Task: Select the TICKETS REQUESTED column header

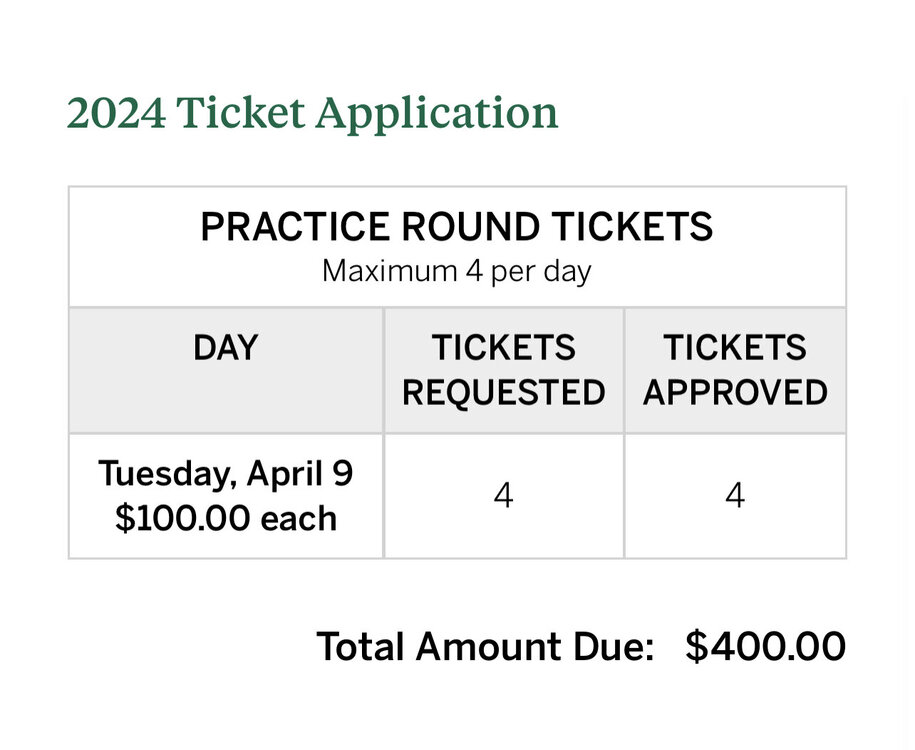Action: point(504,370)
